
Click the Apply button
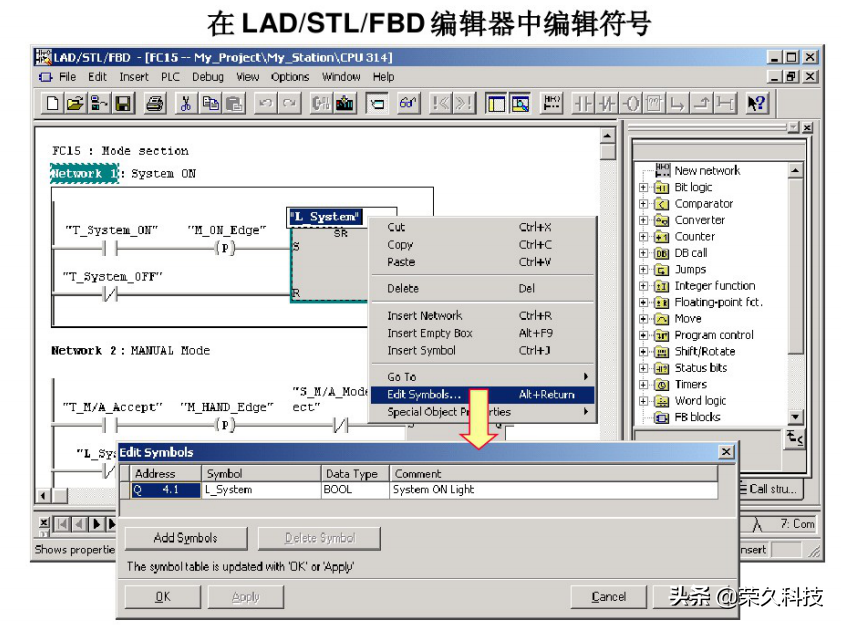coord(246,597)
